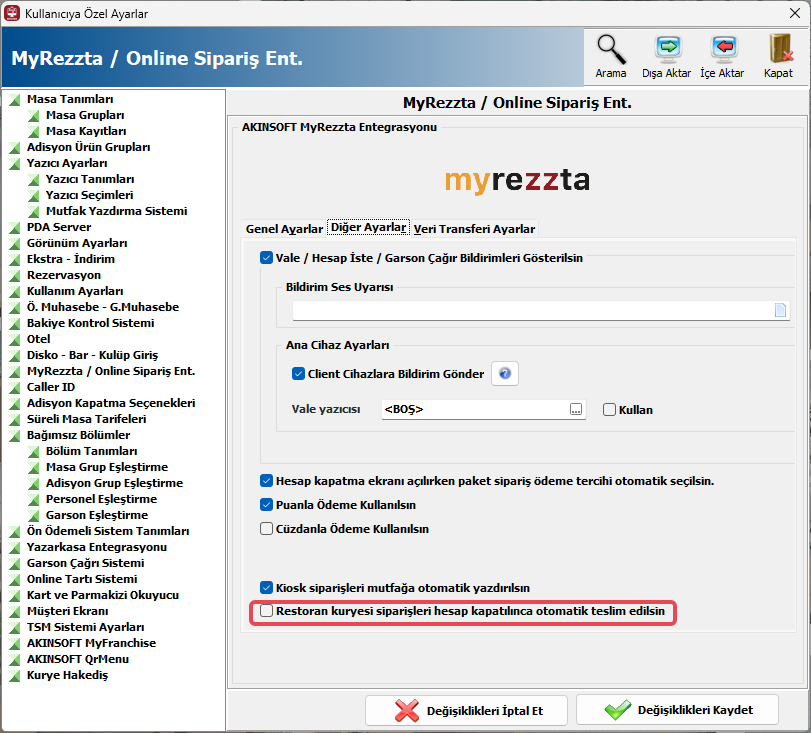Check Restoran kuryesi siparişleri otomatik teslim edilsin
The width and height of the screenshot is (811, 733).
point(266,611)
